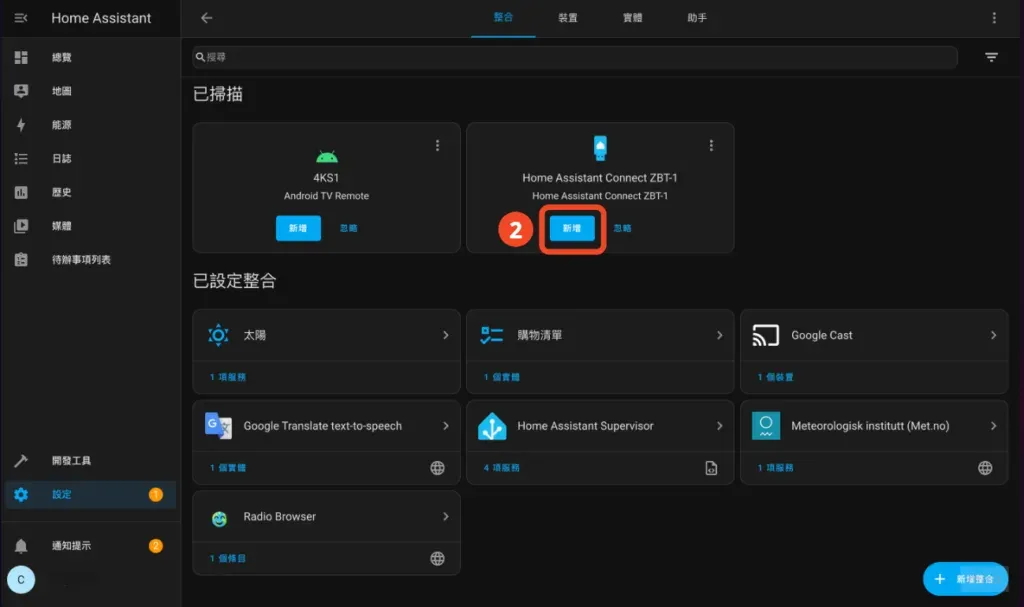Screen dimensions: 1024x607
Task: Open the filter icon beside search bar
Action: [x=991, y=57]
